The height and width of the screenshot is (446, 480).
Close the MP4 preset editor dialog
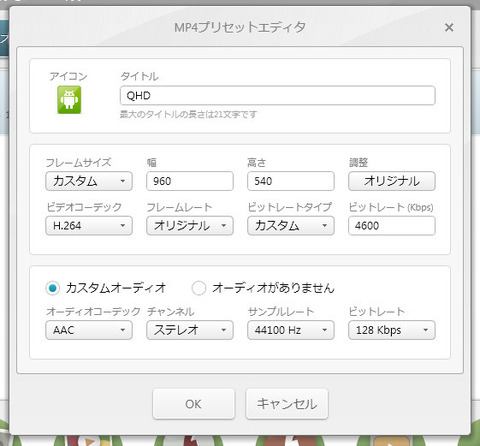click(x=449, y=27)
